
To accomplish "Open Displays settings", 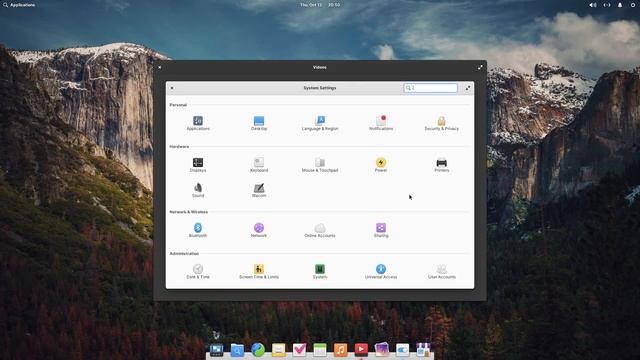I will click(198, 165).
